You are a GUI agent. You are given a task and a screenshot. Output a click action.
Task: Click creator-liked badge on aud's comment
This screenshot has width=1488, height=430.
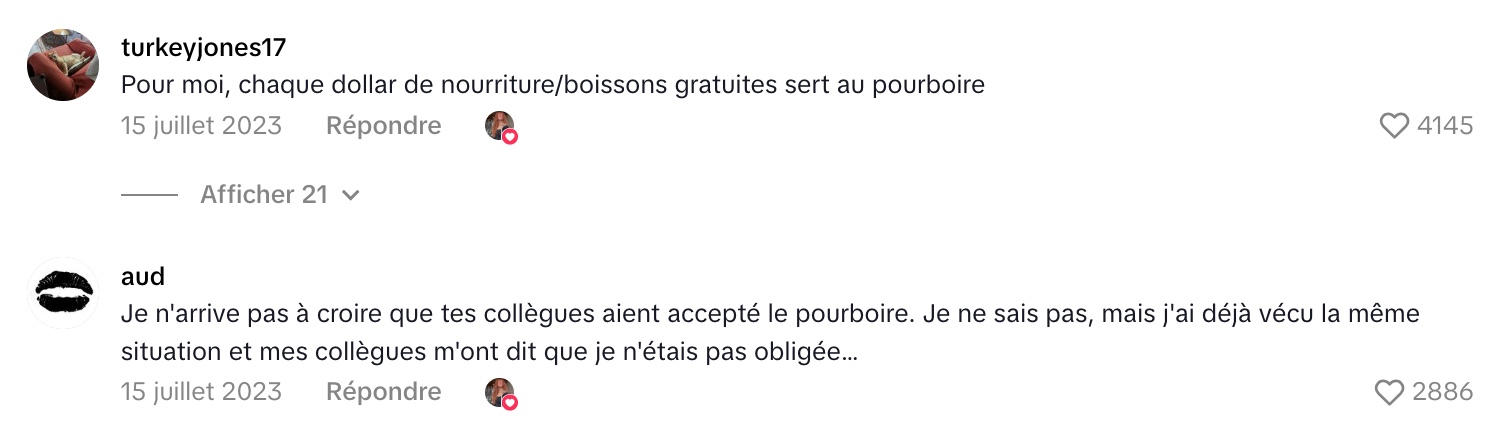500,393
